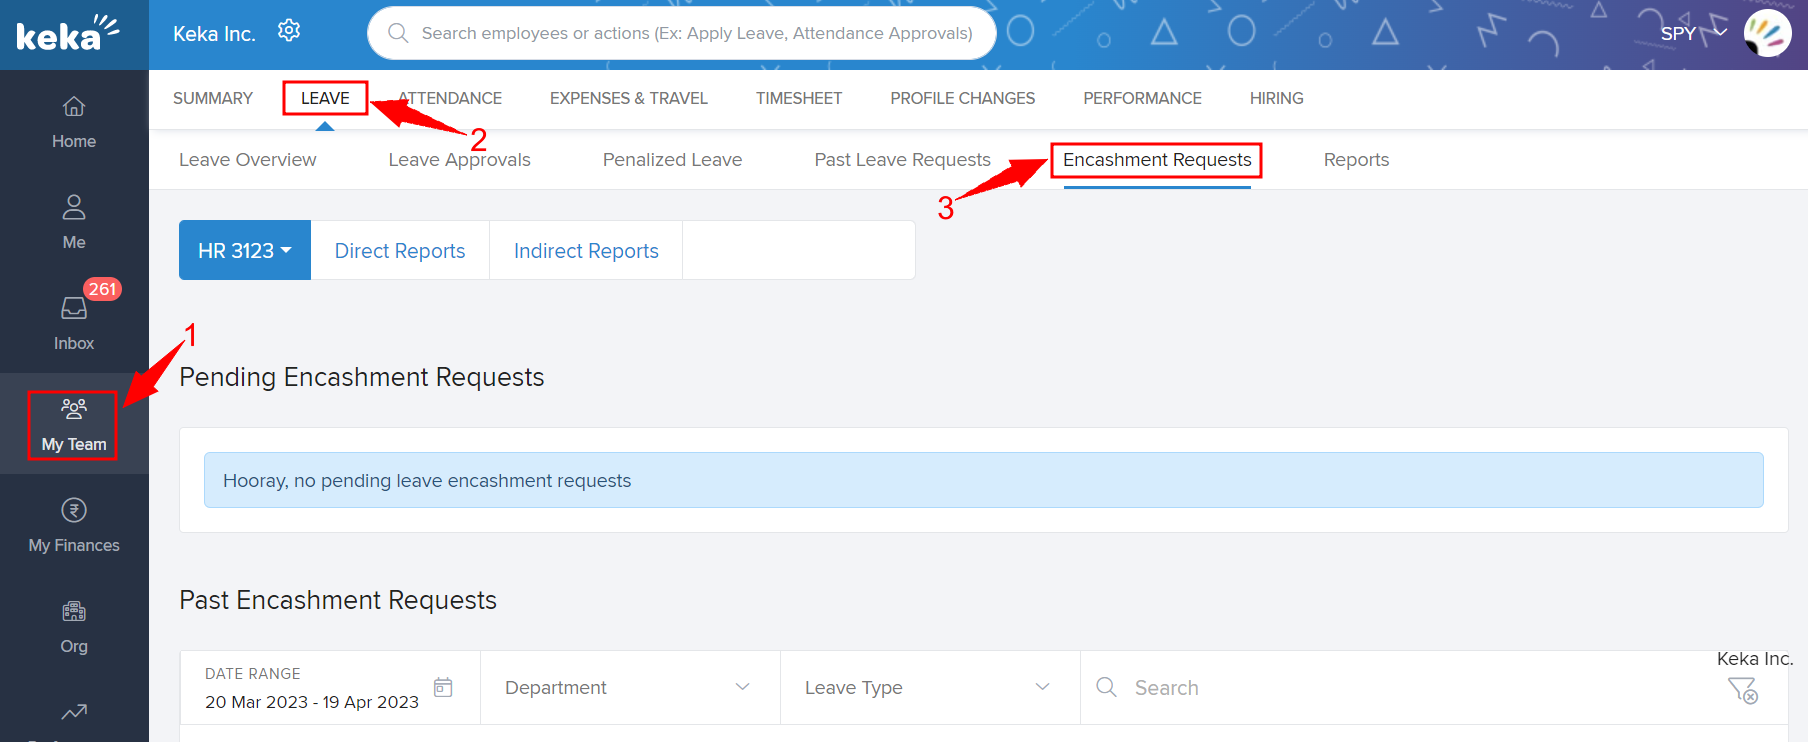Viewport: 1808px width, 742px height.
Task: Switch to the TIMESHEET tab
Action: pos(798,98)
